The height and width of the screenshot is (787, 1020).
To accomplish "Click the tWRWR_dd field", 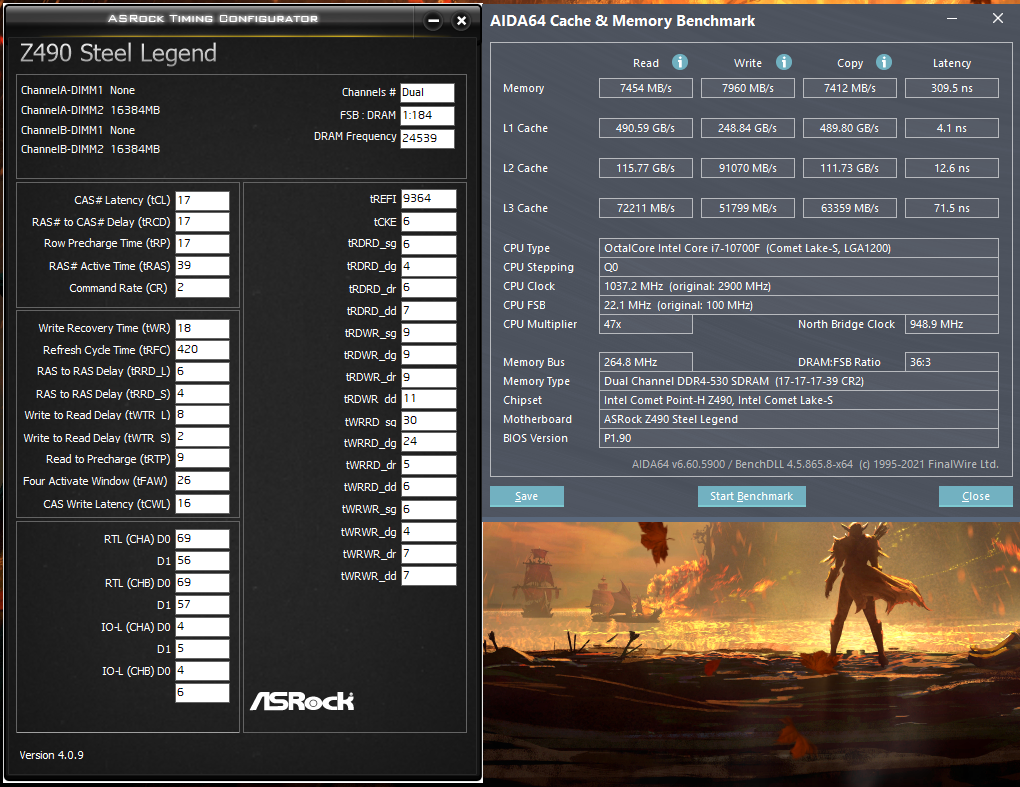I will tap(429, 576).
